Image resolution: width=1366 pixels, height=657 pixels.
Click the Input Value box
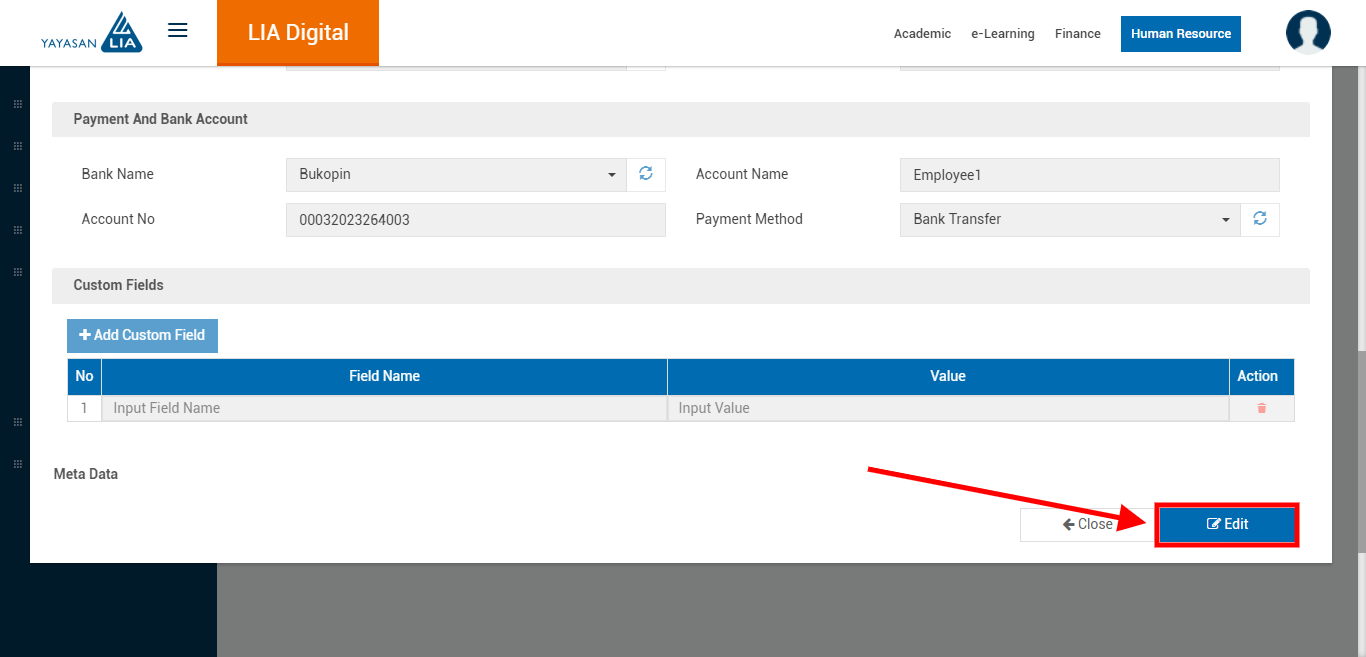pos(947,408)
